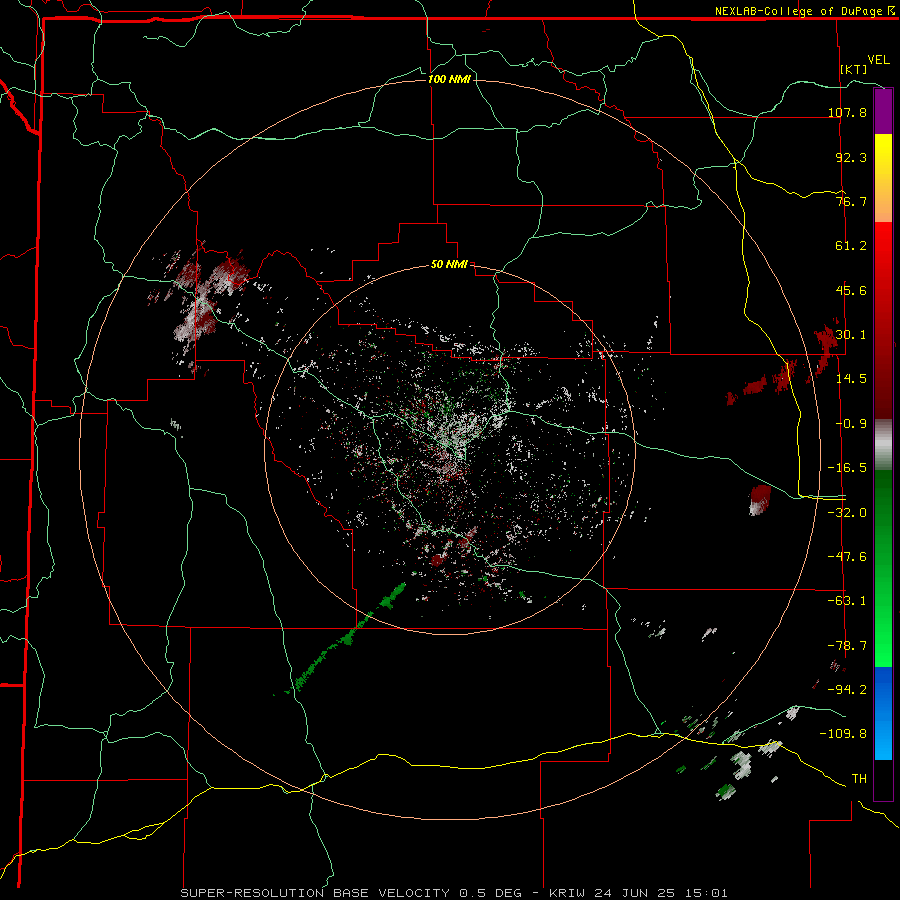Click the -16.5 scale value
The height and width of the screenshot is (900, 900).
(x=847, y=468)
